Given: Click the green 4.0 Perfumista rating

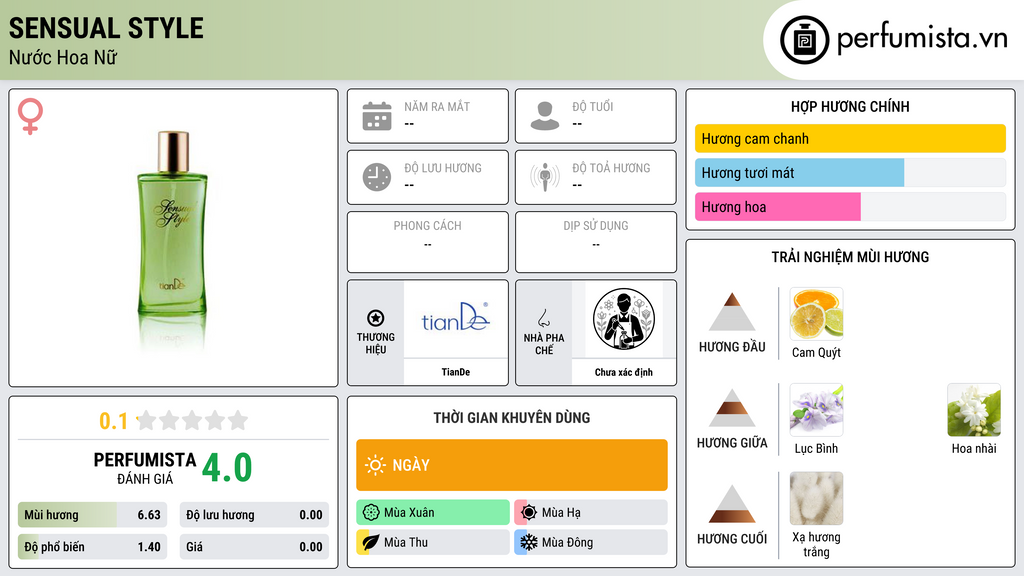Looking at the screenshot, I should pos(227,468).
